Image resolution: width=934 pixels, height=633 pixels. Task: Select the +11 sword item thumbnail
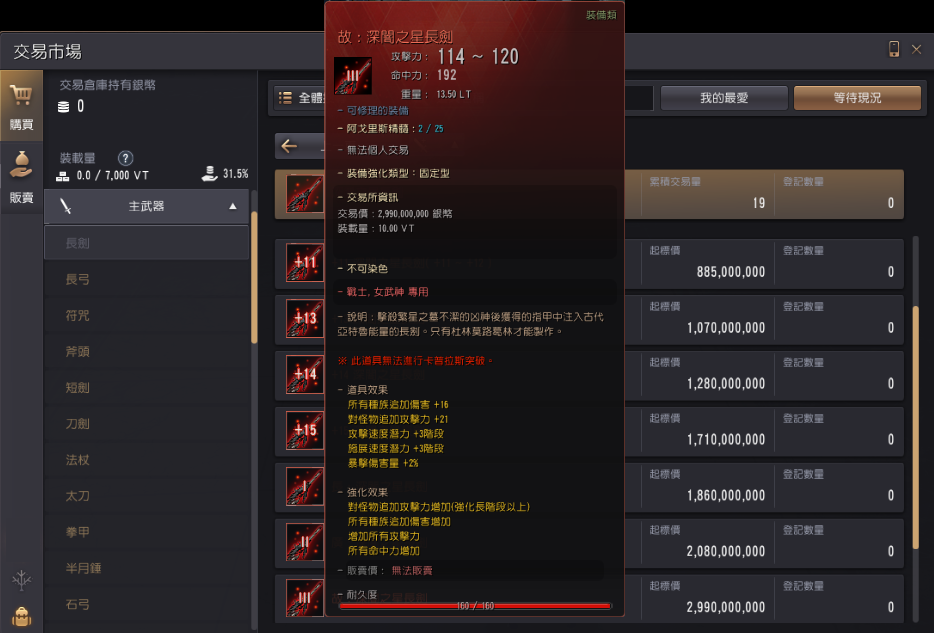[304, 263]
